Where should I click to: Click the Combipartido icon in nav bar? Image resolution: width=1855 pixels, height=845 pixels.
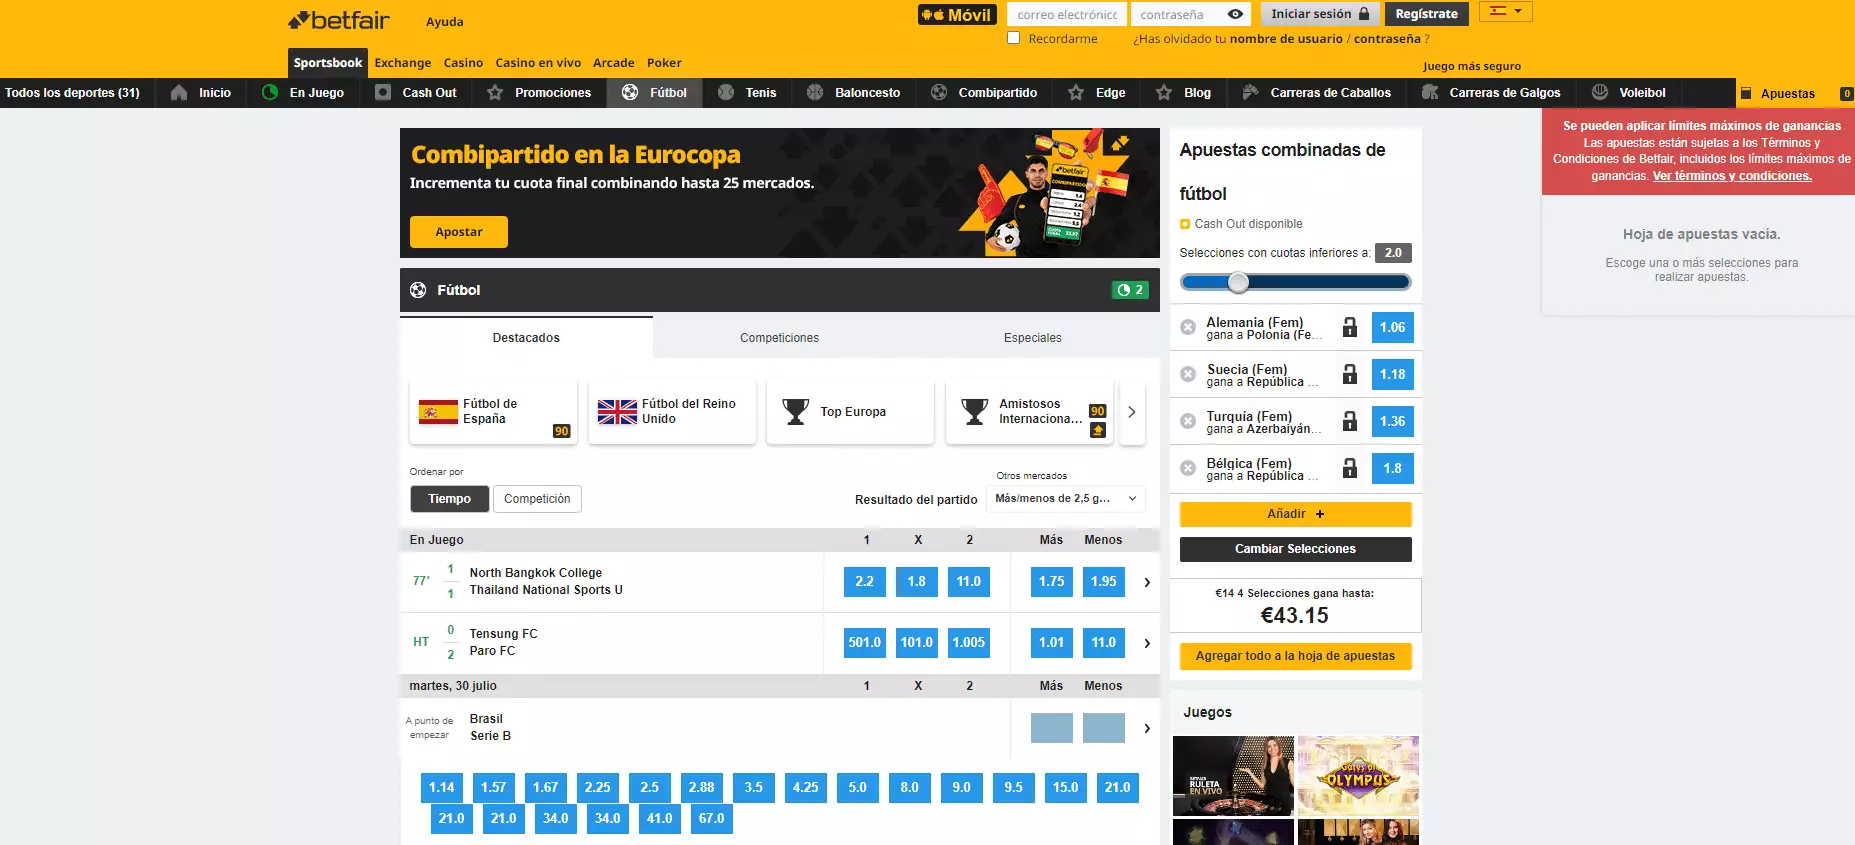click(x=939, y=93)
